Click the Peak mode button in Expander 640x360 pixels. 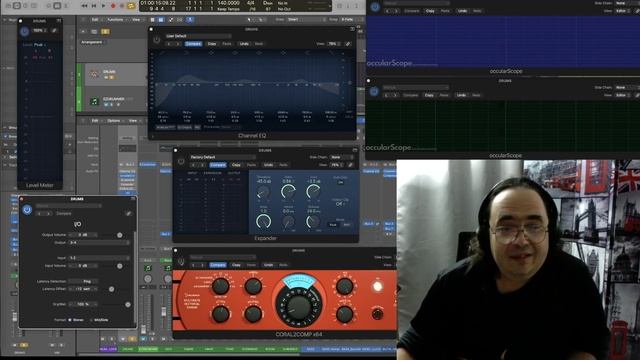point(333,224)
